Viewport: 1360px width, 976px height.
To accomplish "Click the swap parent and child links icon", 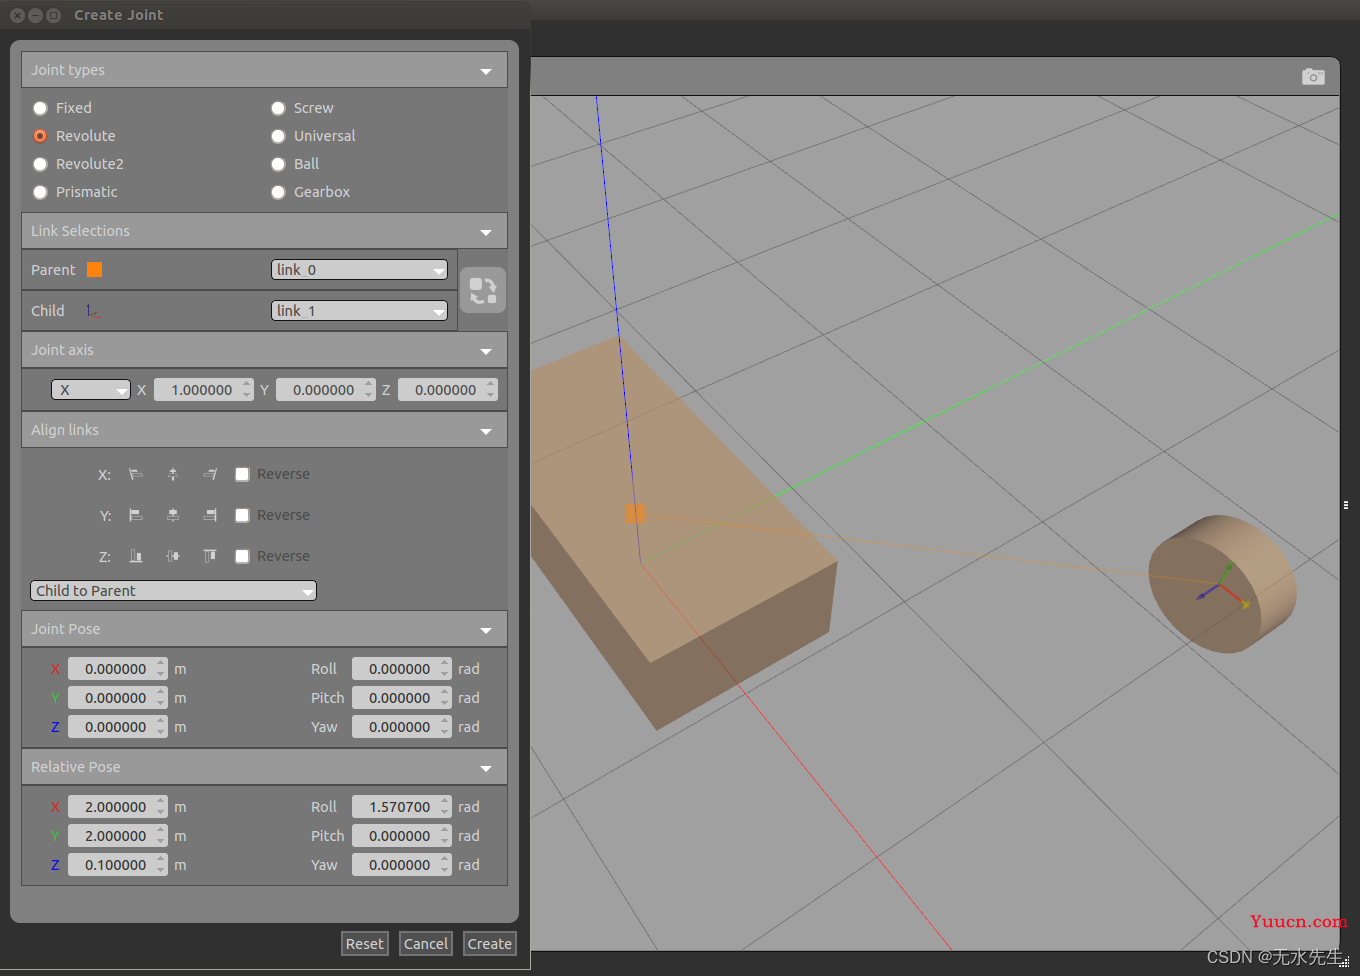I will (483, 290).
